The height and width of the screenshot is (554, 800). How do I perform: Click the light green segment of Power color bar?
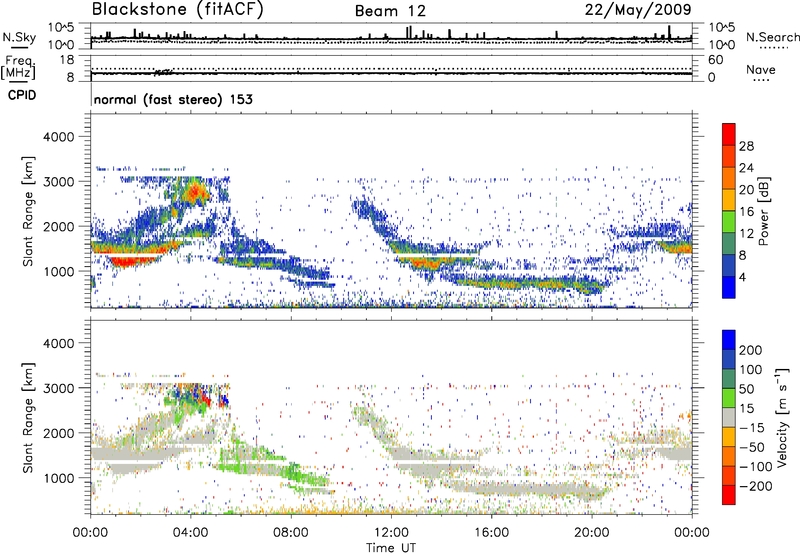tap(729, 222)
